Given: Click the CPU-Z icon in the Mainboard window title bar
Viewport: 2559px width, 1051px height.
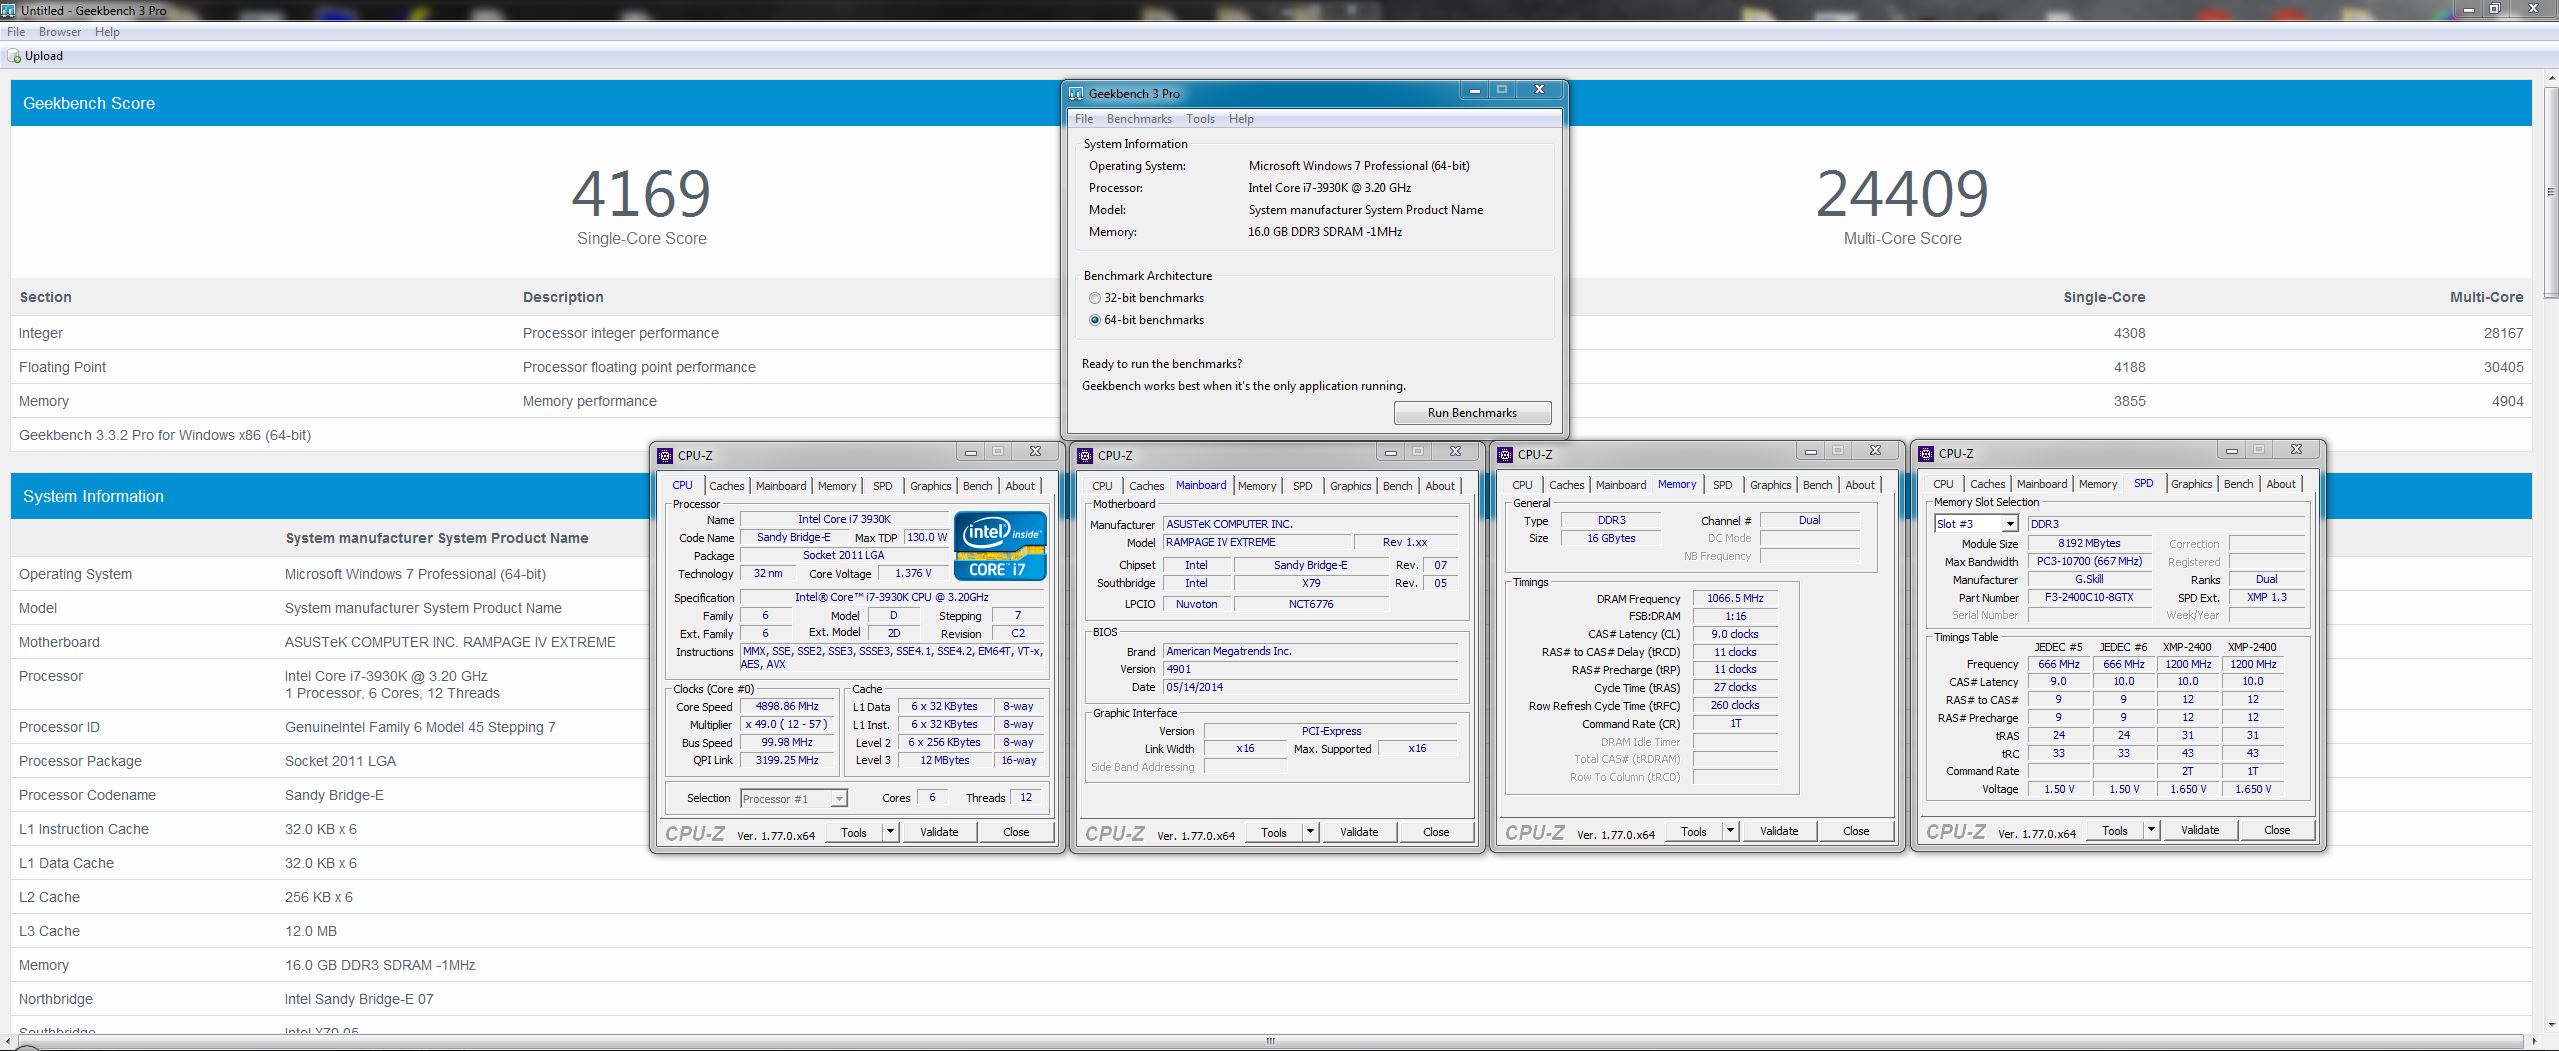Looking at the screenshot, I should pyautogui.click(x=1085, y=456).
